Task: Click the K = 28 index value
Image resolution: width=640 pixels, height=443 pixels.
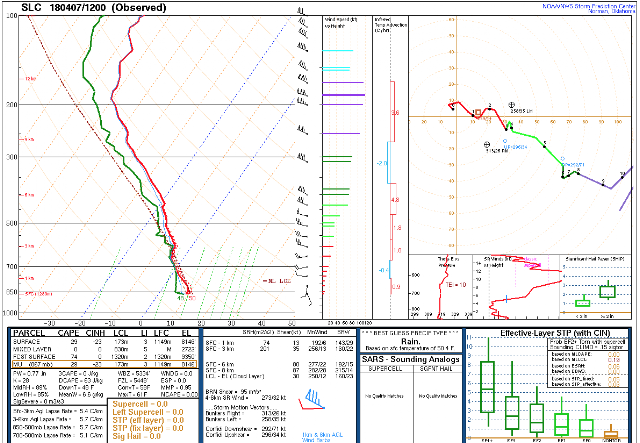Action: pos(23,381)
